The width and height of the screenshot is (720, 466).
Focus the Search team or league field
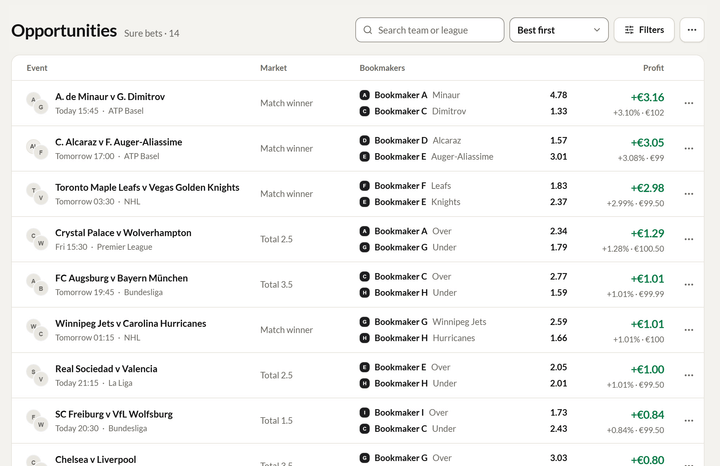click(x=429, y=30)
